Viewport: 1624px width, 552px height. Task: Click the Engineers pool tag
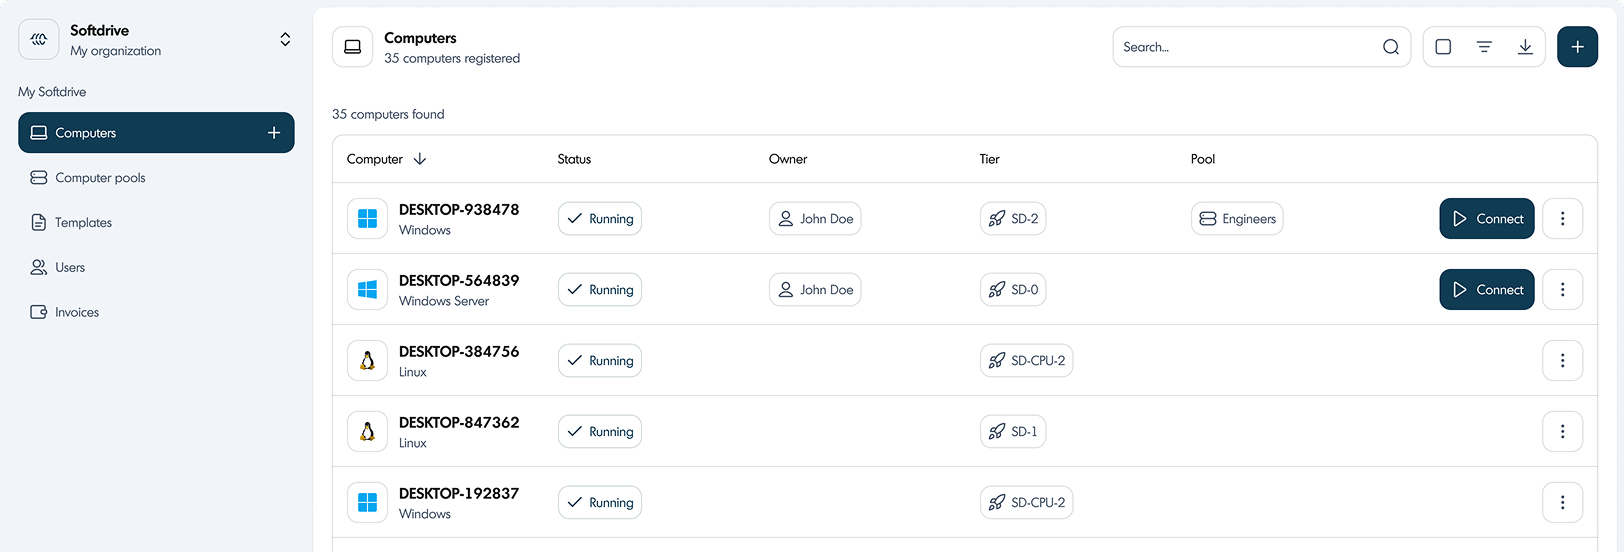click(x=1237, y=219)
